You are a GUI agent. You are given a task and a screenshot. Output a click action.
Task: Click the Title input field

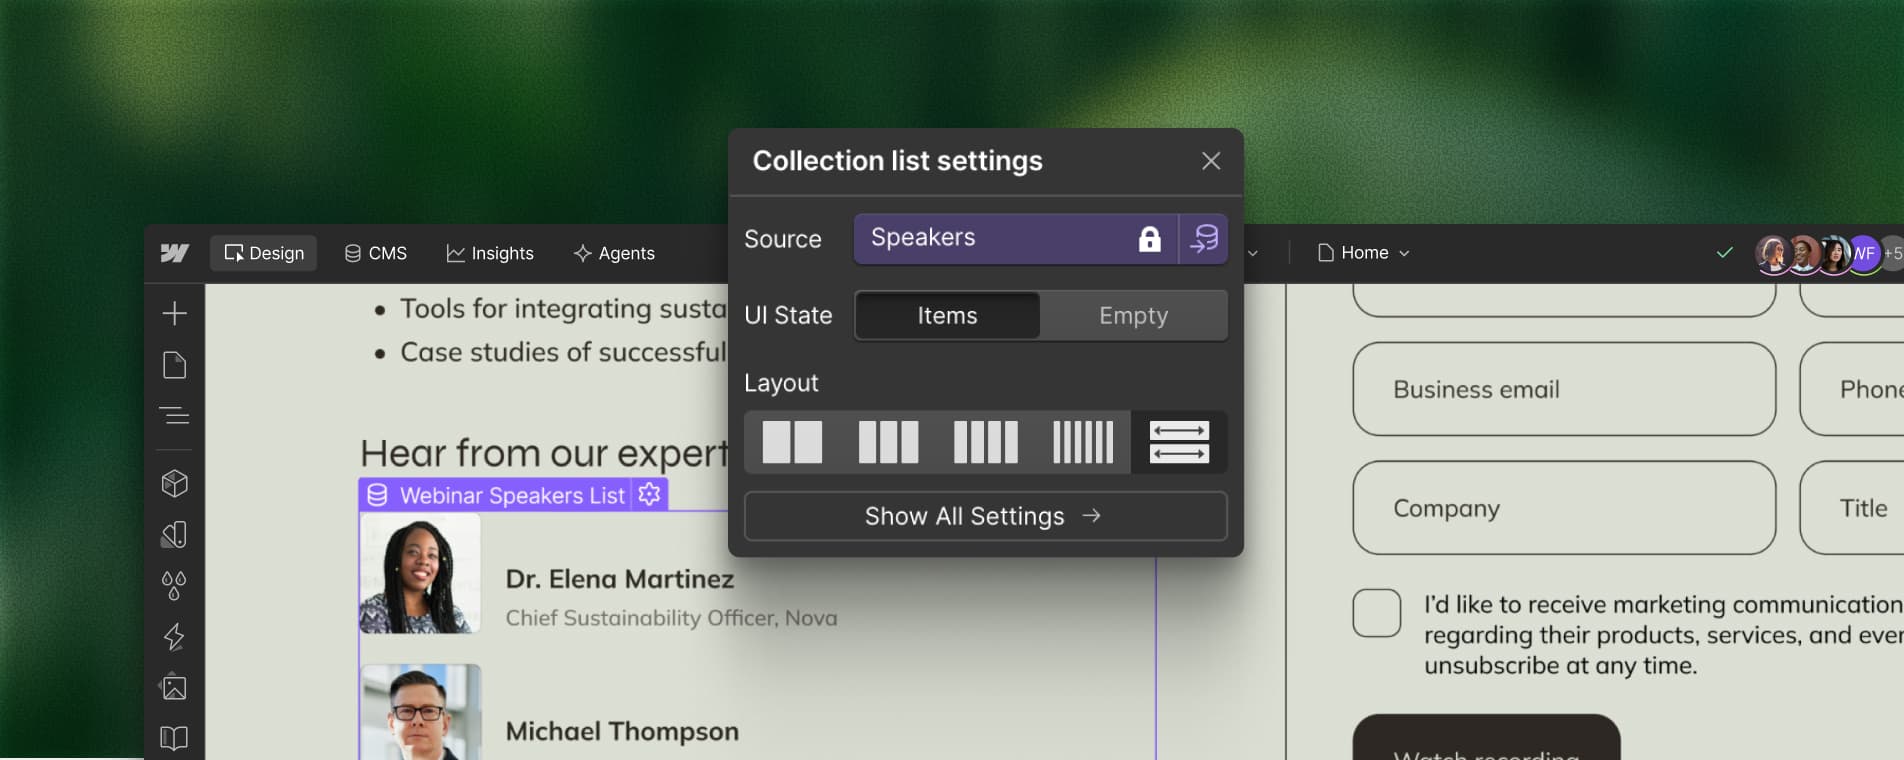1852,508
